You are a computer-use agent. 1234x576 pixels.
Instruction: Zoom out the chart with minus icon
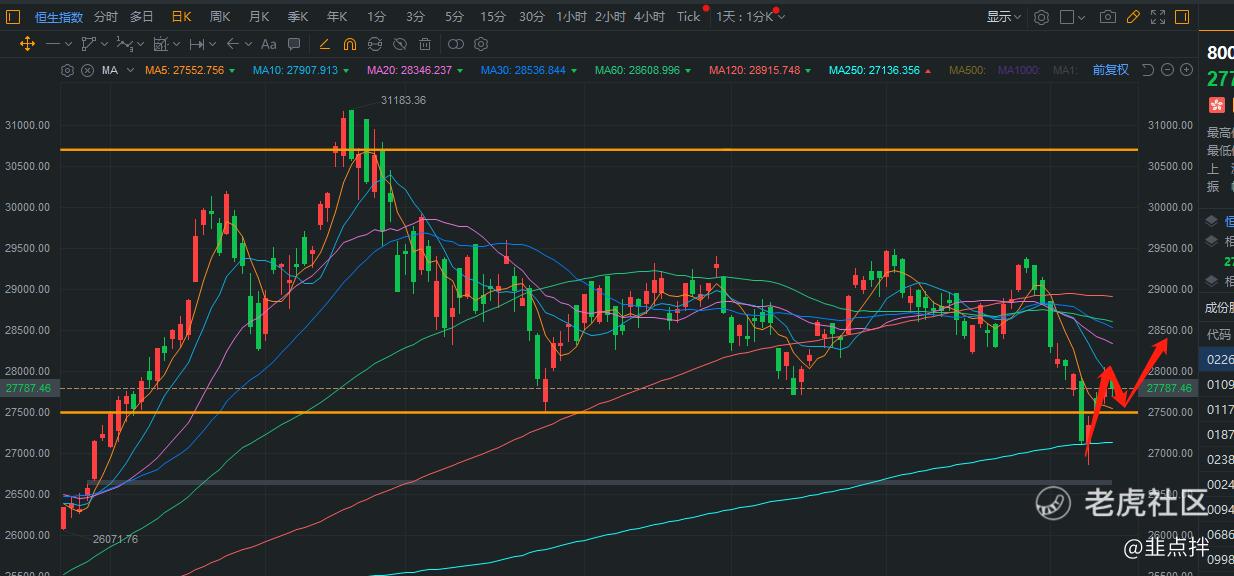[x=1167, y=70]
